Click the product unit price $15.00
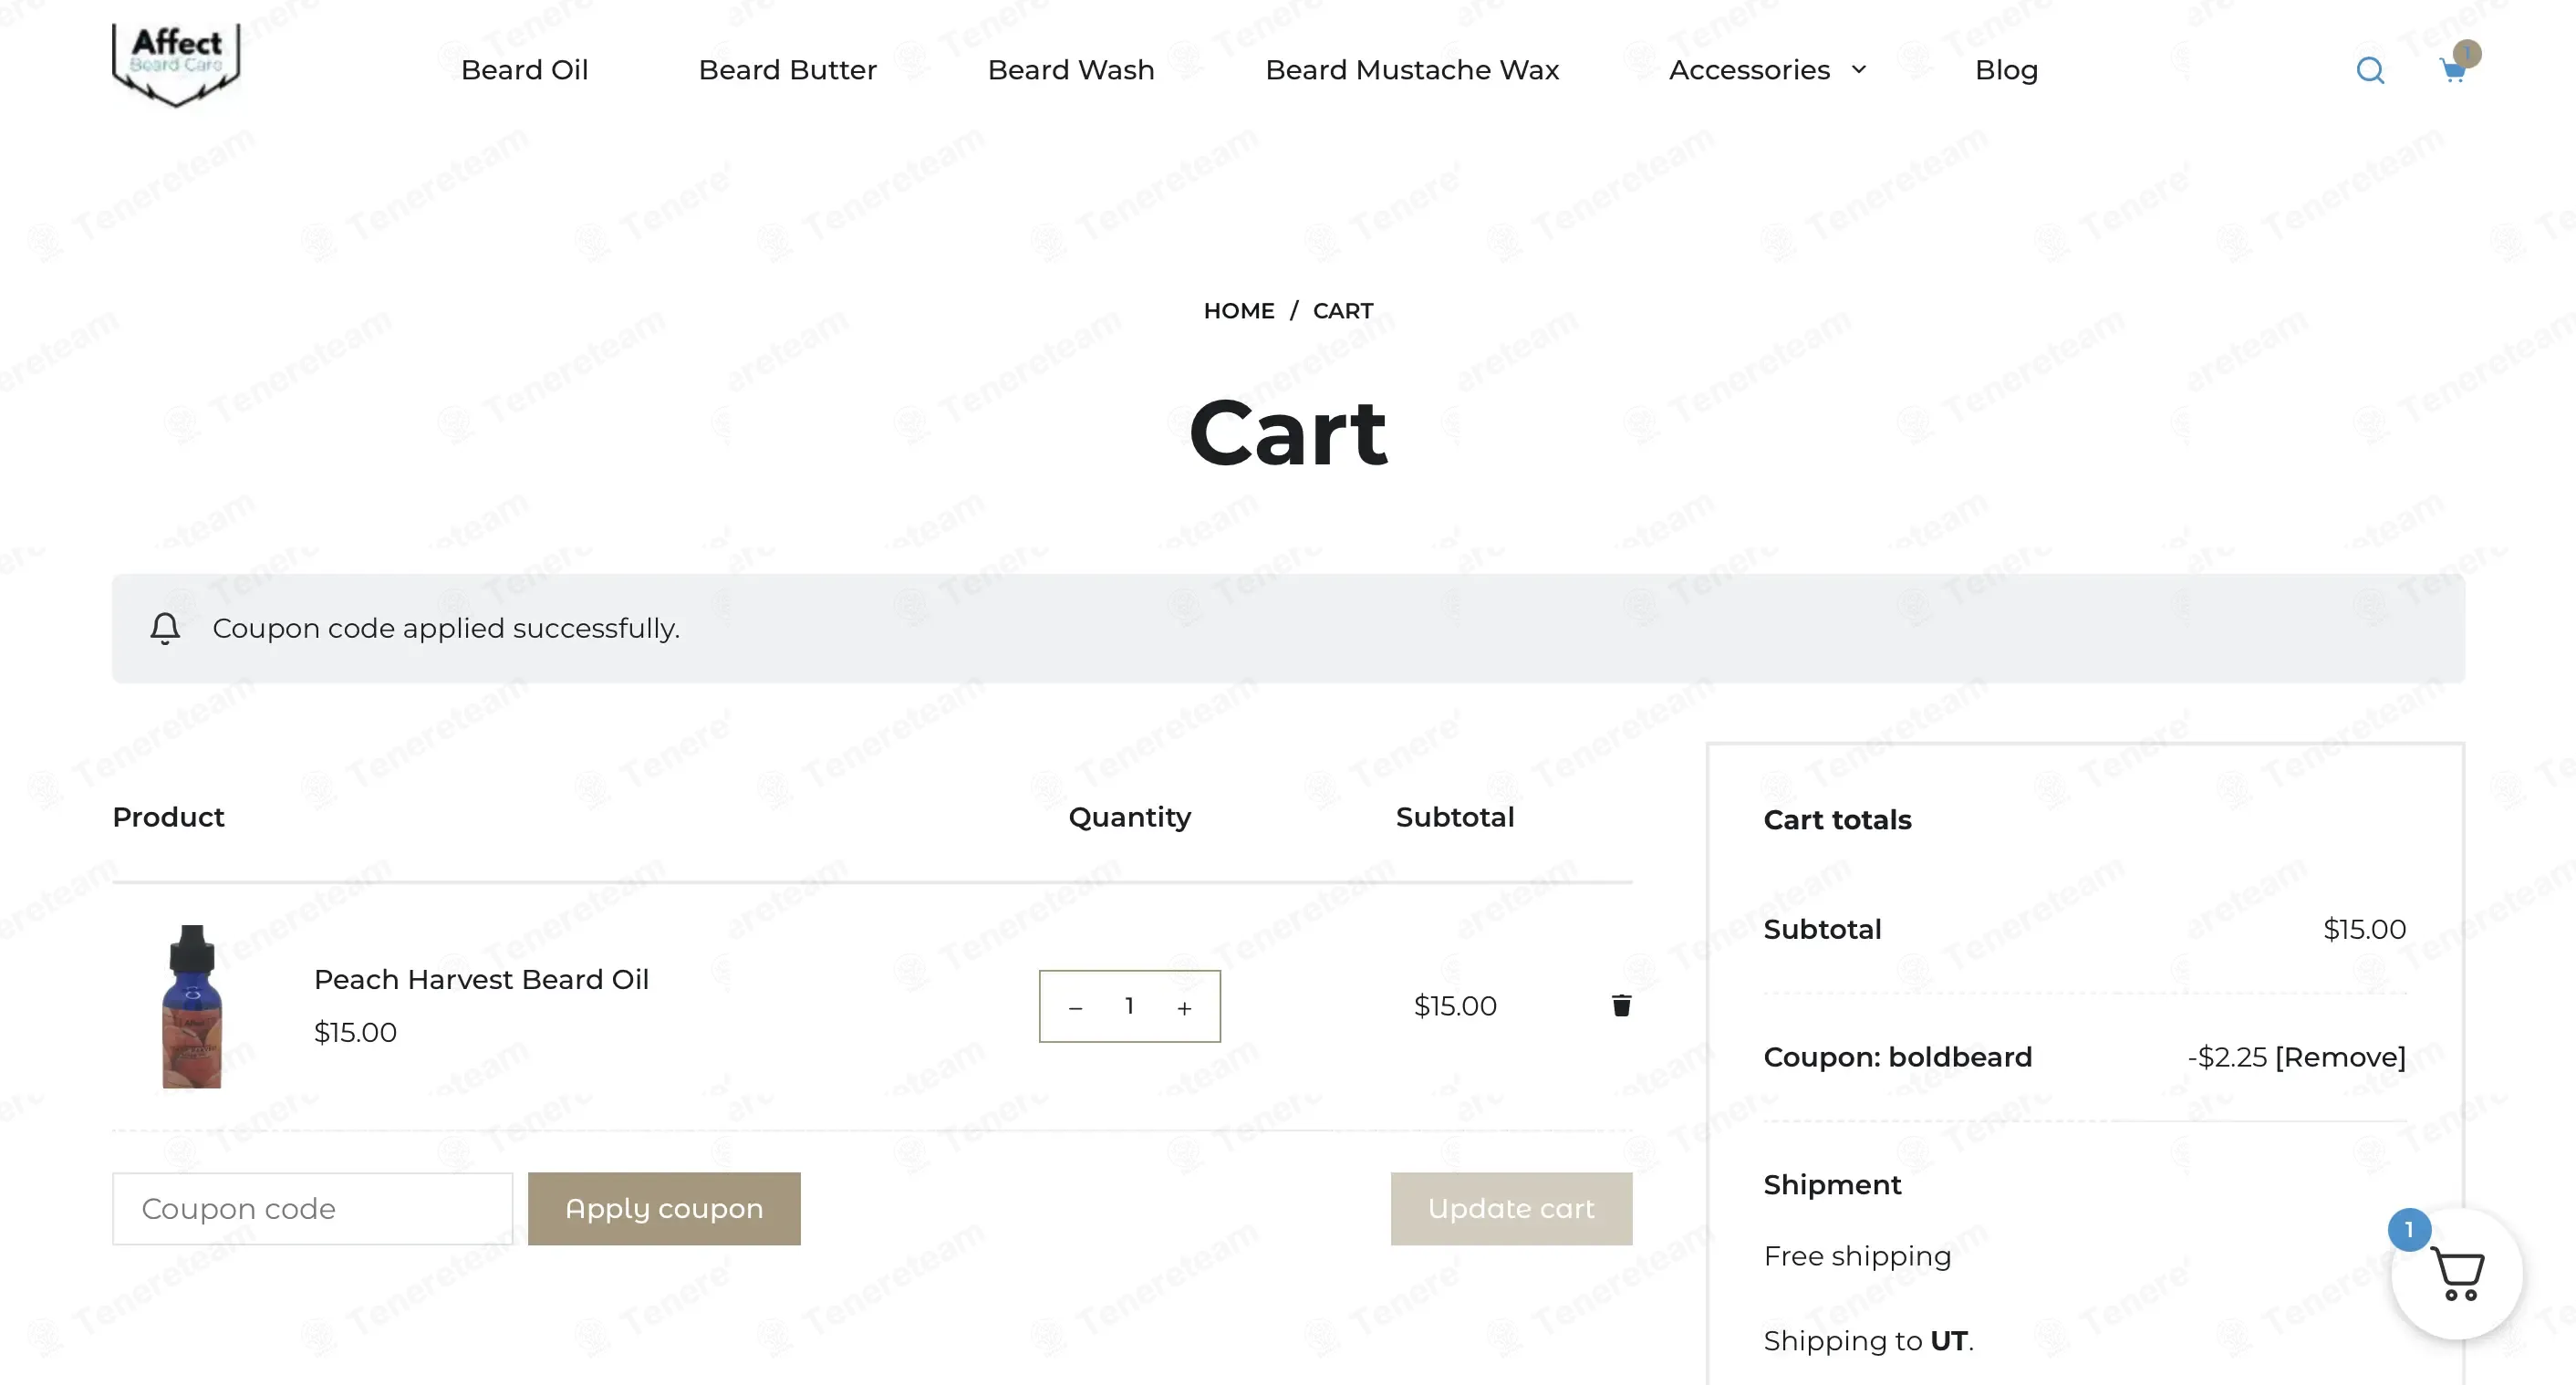Image resolution: width=2576 pixels, height=1385 pixels. coord(355,1032)
